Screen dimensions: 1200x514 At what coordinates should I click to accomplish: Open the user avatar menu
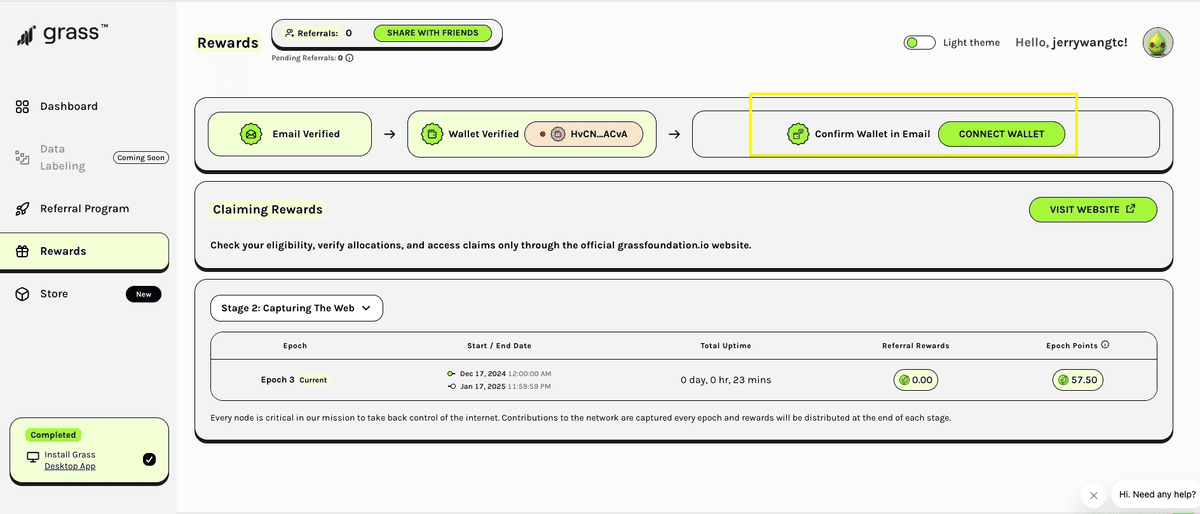pos(1158,42)
